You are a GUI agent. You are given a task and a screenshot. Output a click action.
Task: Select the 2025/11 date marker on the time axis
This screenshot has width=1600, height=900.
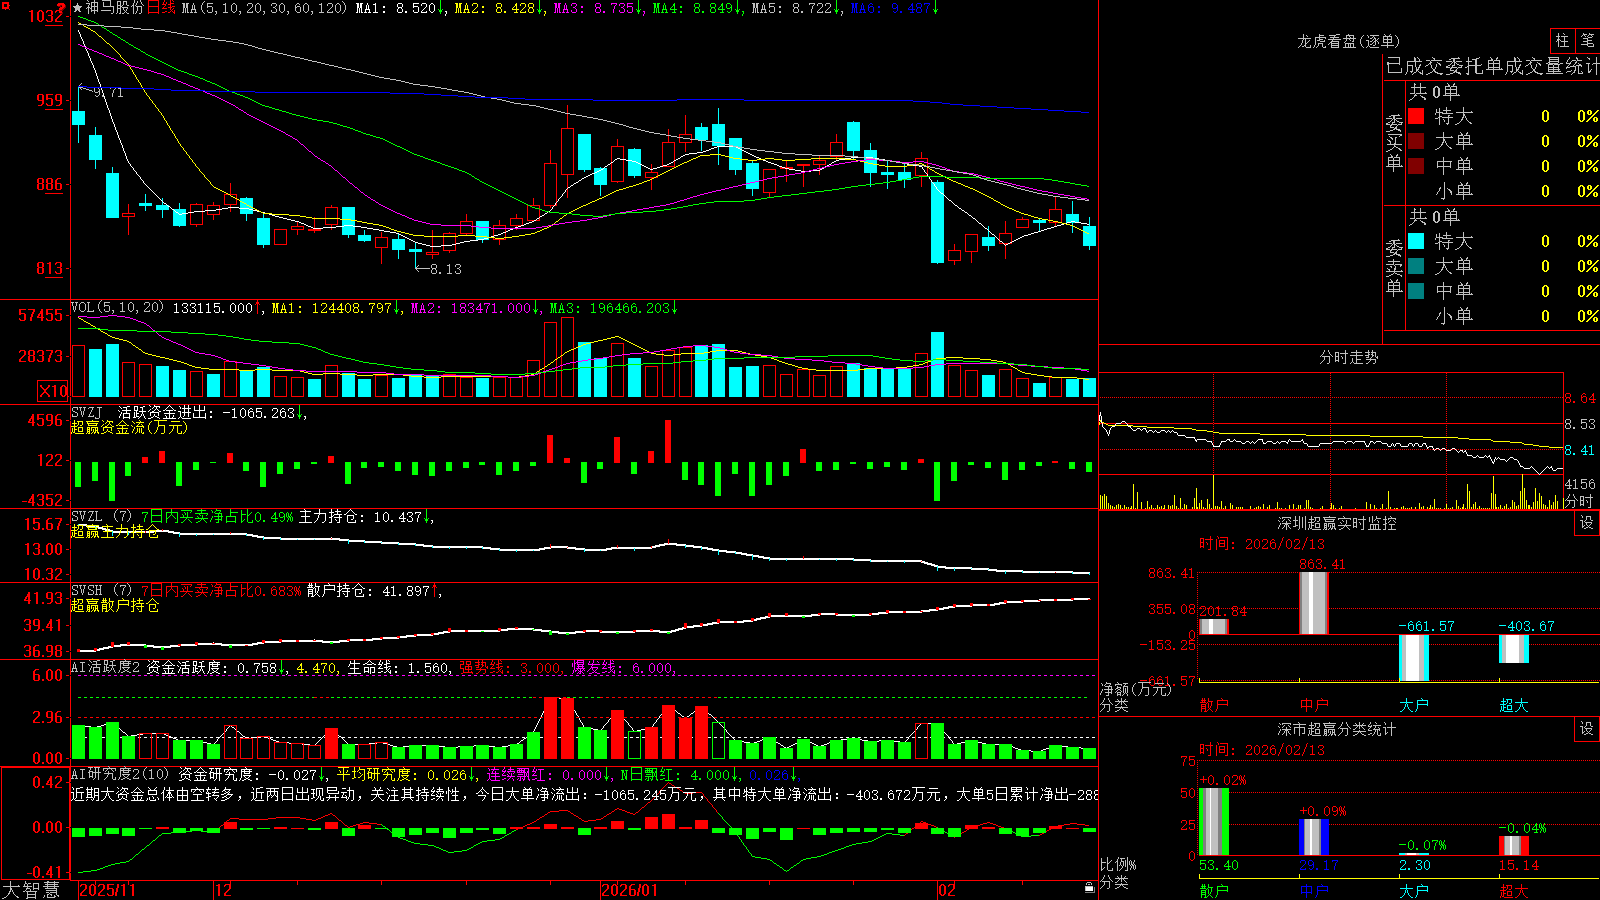[107, 890]
